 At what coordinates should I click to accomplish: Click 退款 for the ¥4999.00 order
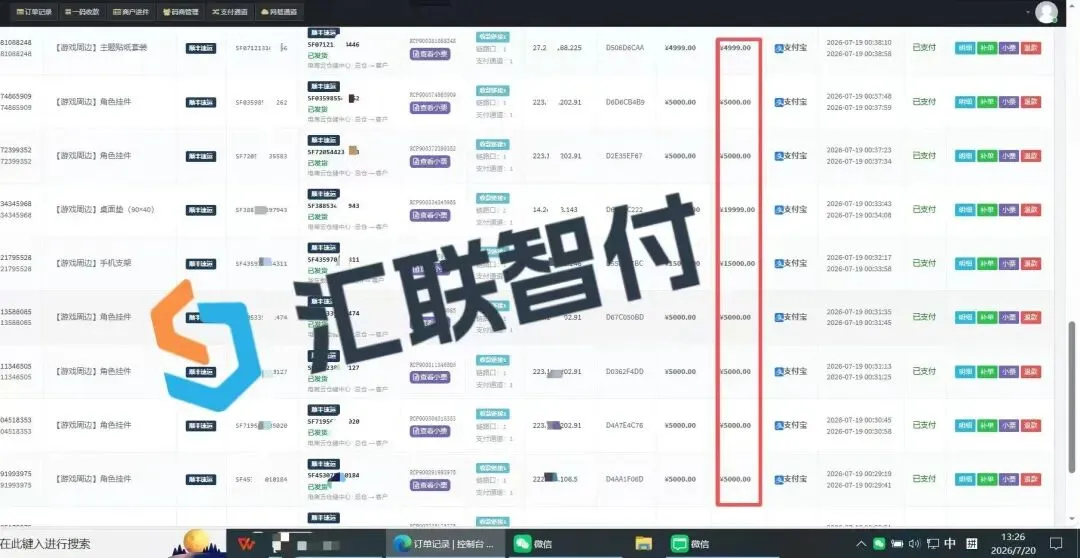click(1031, 48)
